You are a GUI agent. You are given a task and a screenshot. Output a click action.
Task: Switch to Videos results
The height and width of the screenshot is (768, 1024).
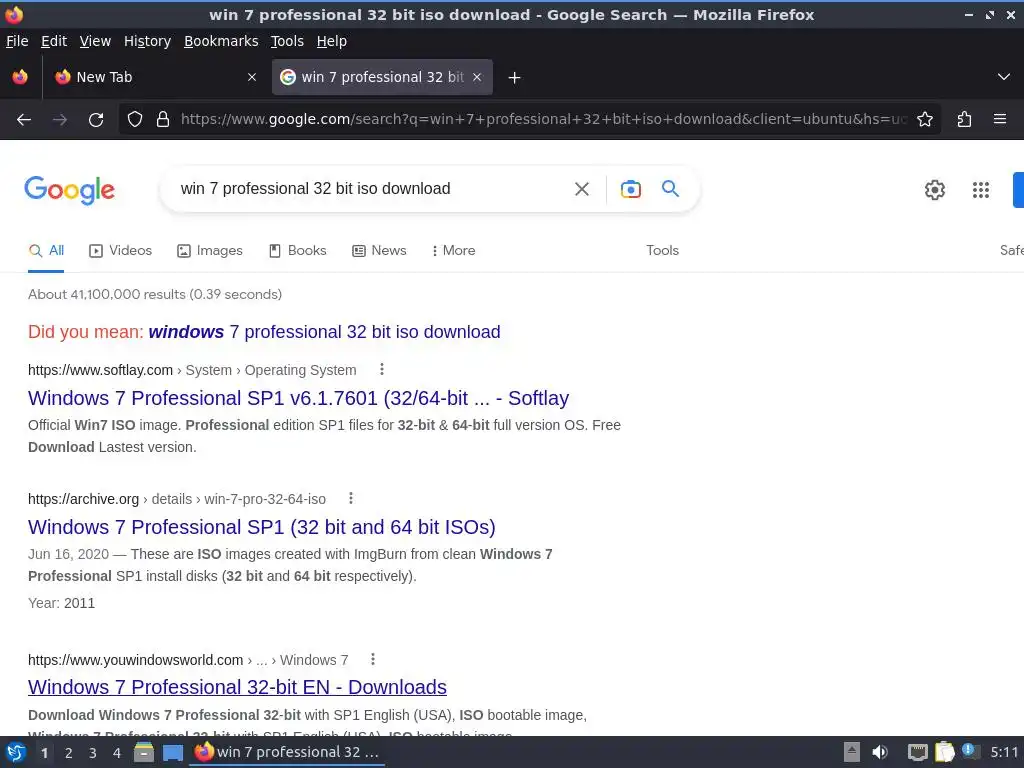pos(121,250)
